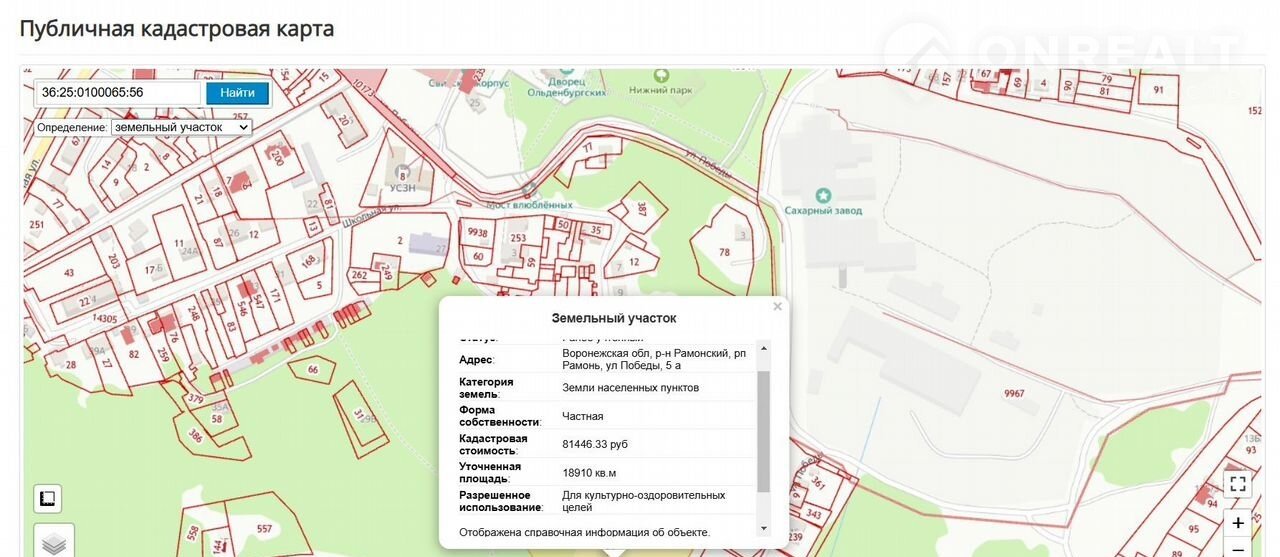Open the map layers switcher

[x=54, y=542]
